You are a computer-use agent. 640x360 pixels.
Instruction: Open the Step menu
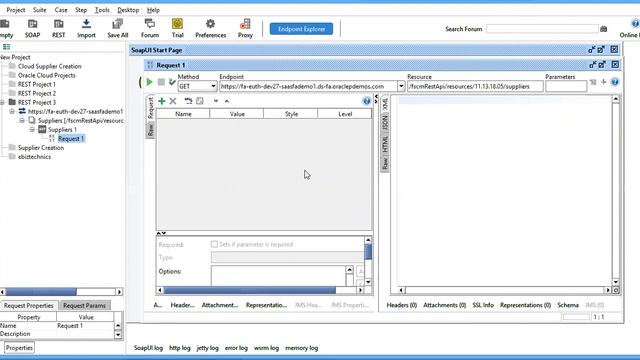point(81,10)
